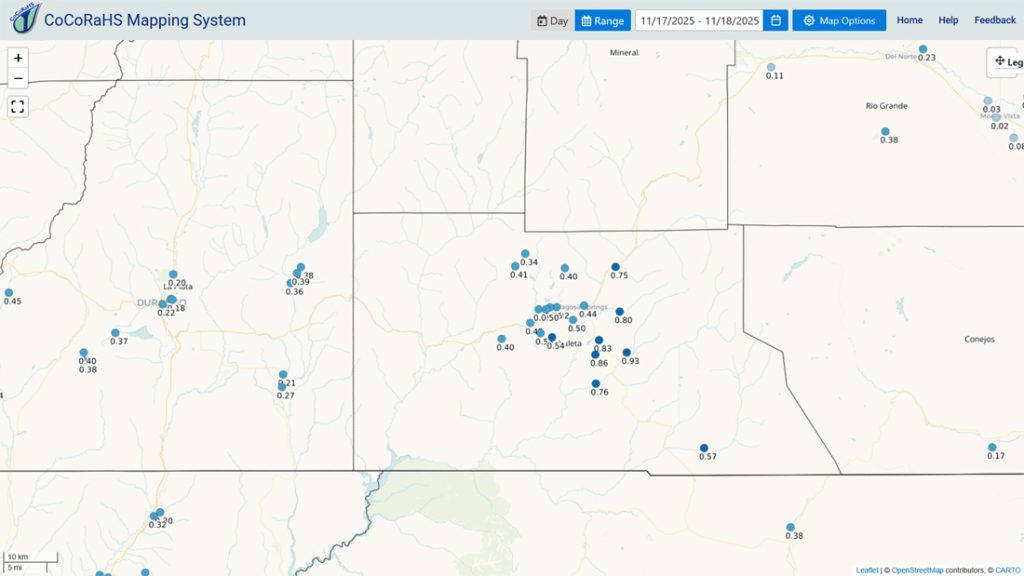Select the station marker reading 0.34
Screen dimensions: 1024x576
[525, 253]
